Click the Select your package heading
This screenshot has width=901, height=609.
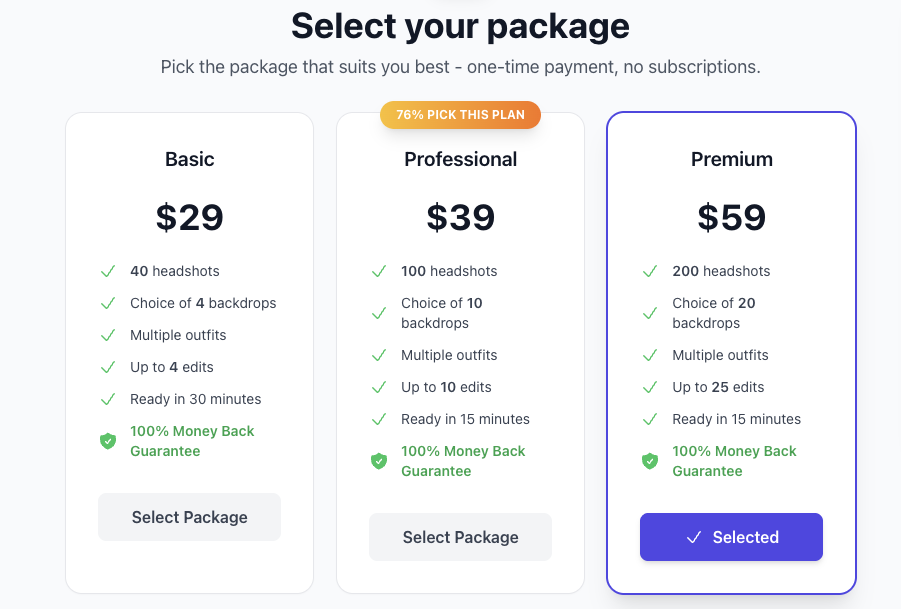[460, 26]
